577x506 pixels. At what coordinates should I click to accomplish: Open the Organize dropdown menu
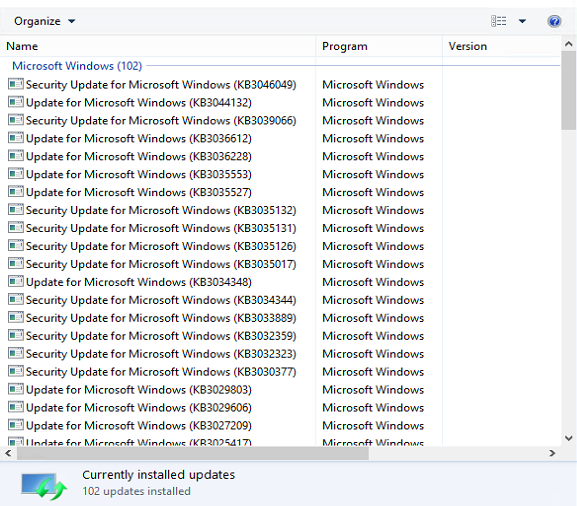(44, 21)
